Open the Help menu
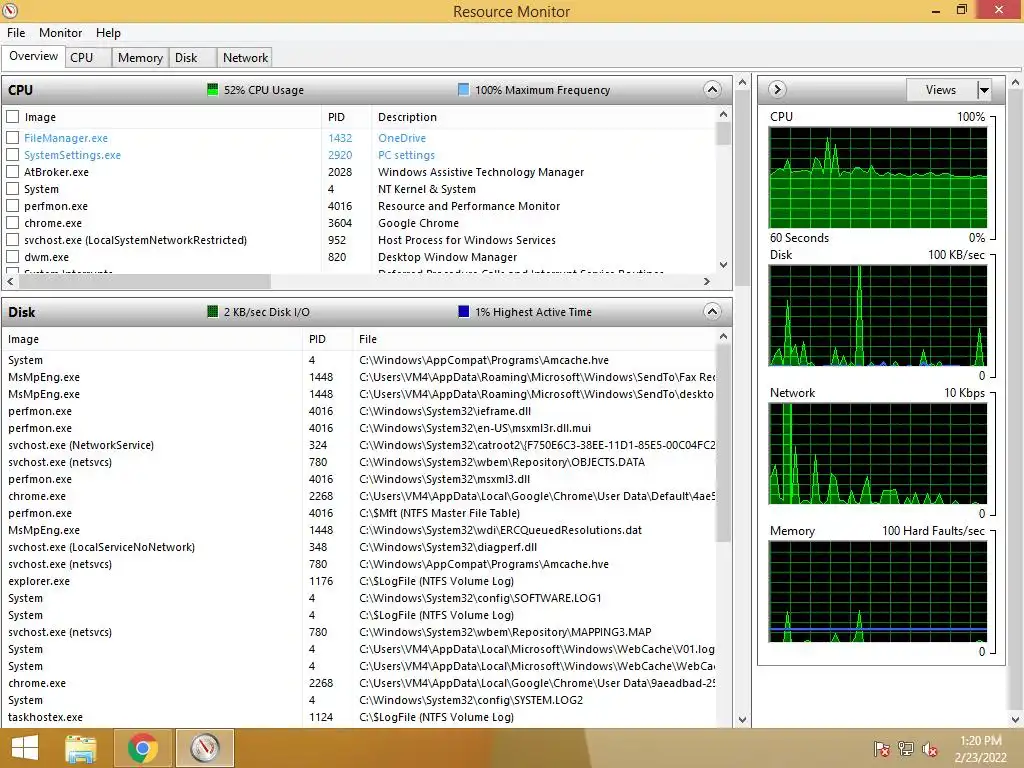The image size is (1024, 768). (x=108, y=33)
